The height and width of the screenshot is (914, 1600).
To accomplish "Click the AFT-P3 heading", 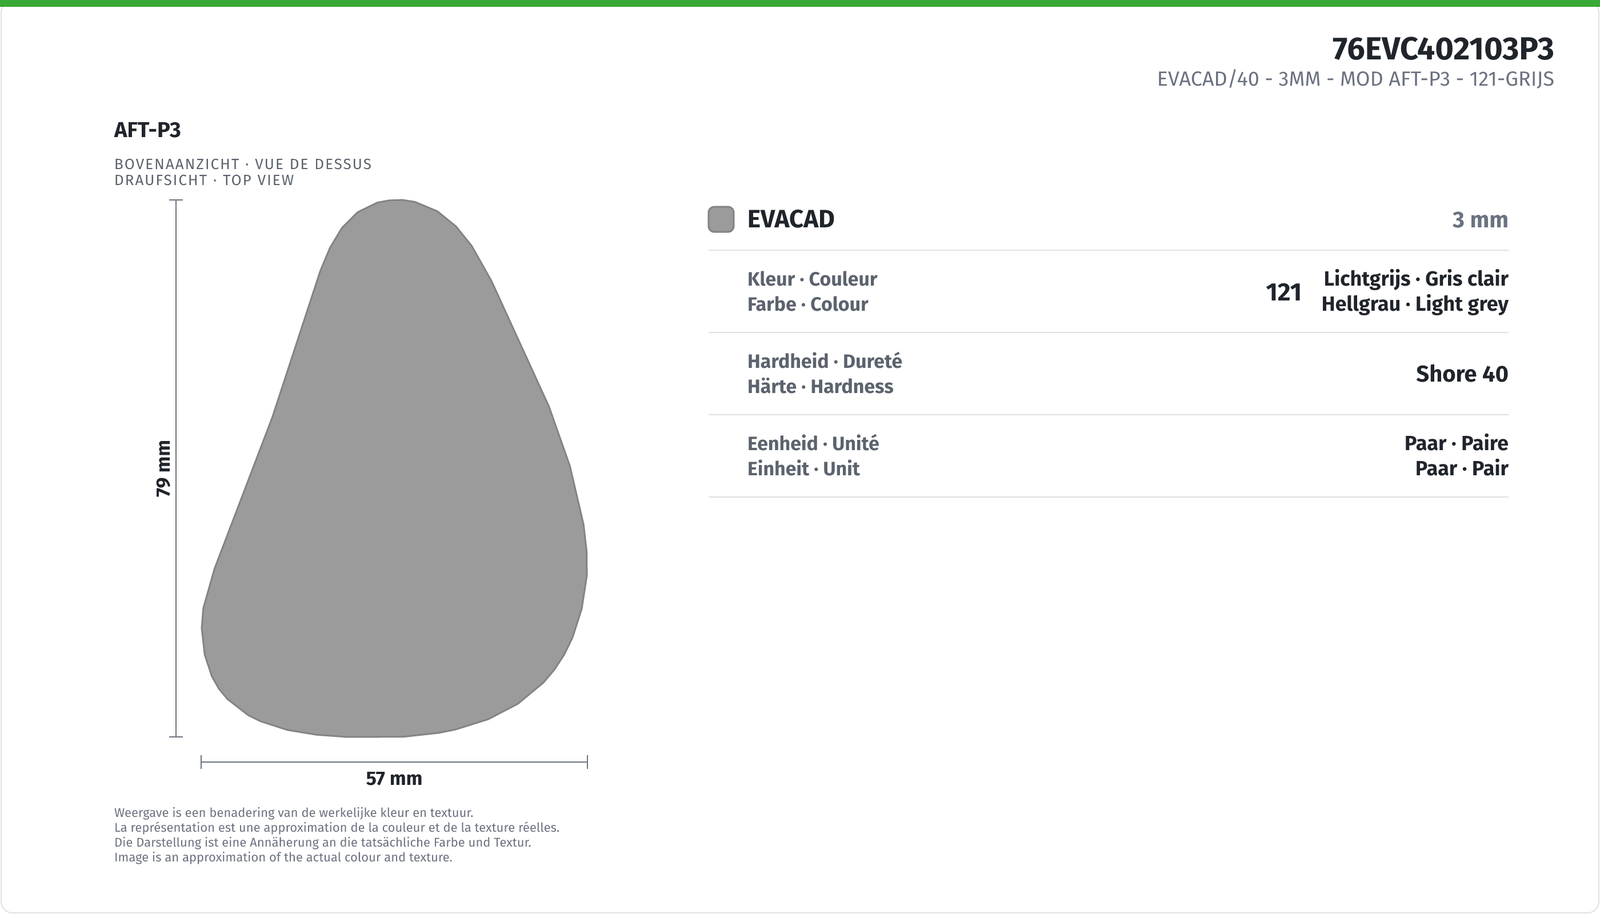I will [147, 130].
